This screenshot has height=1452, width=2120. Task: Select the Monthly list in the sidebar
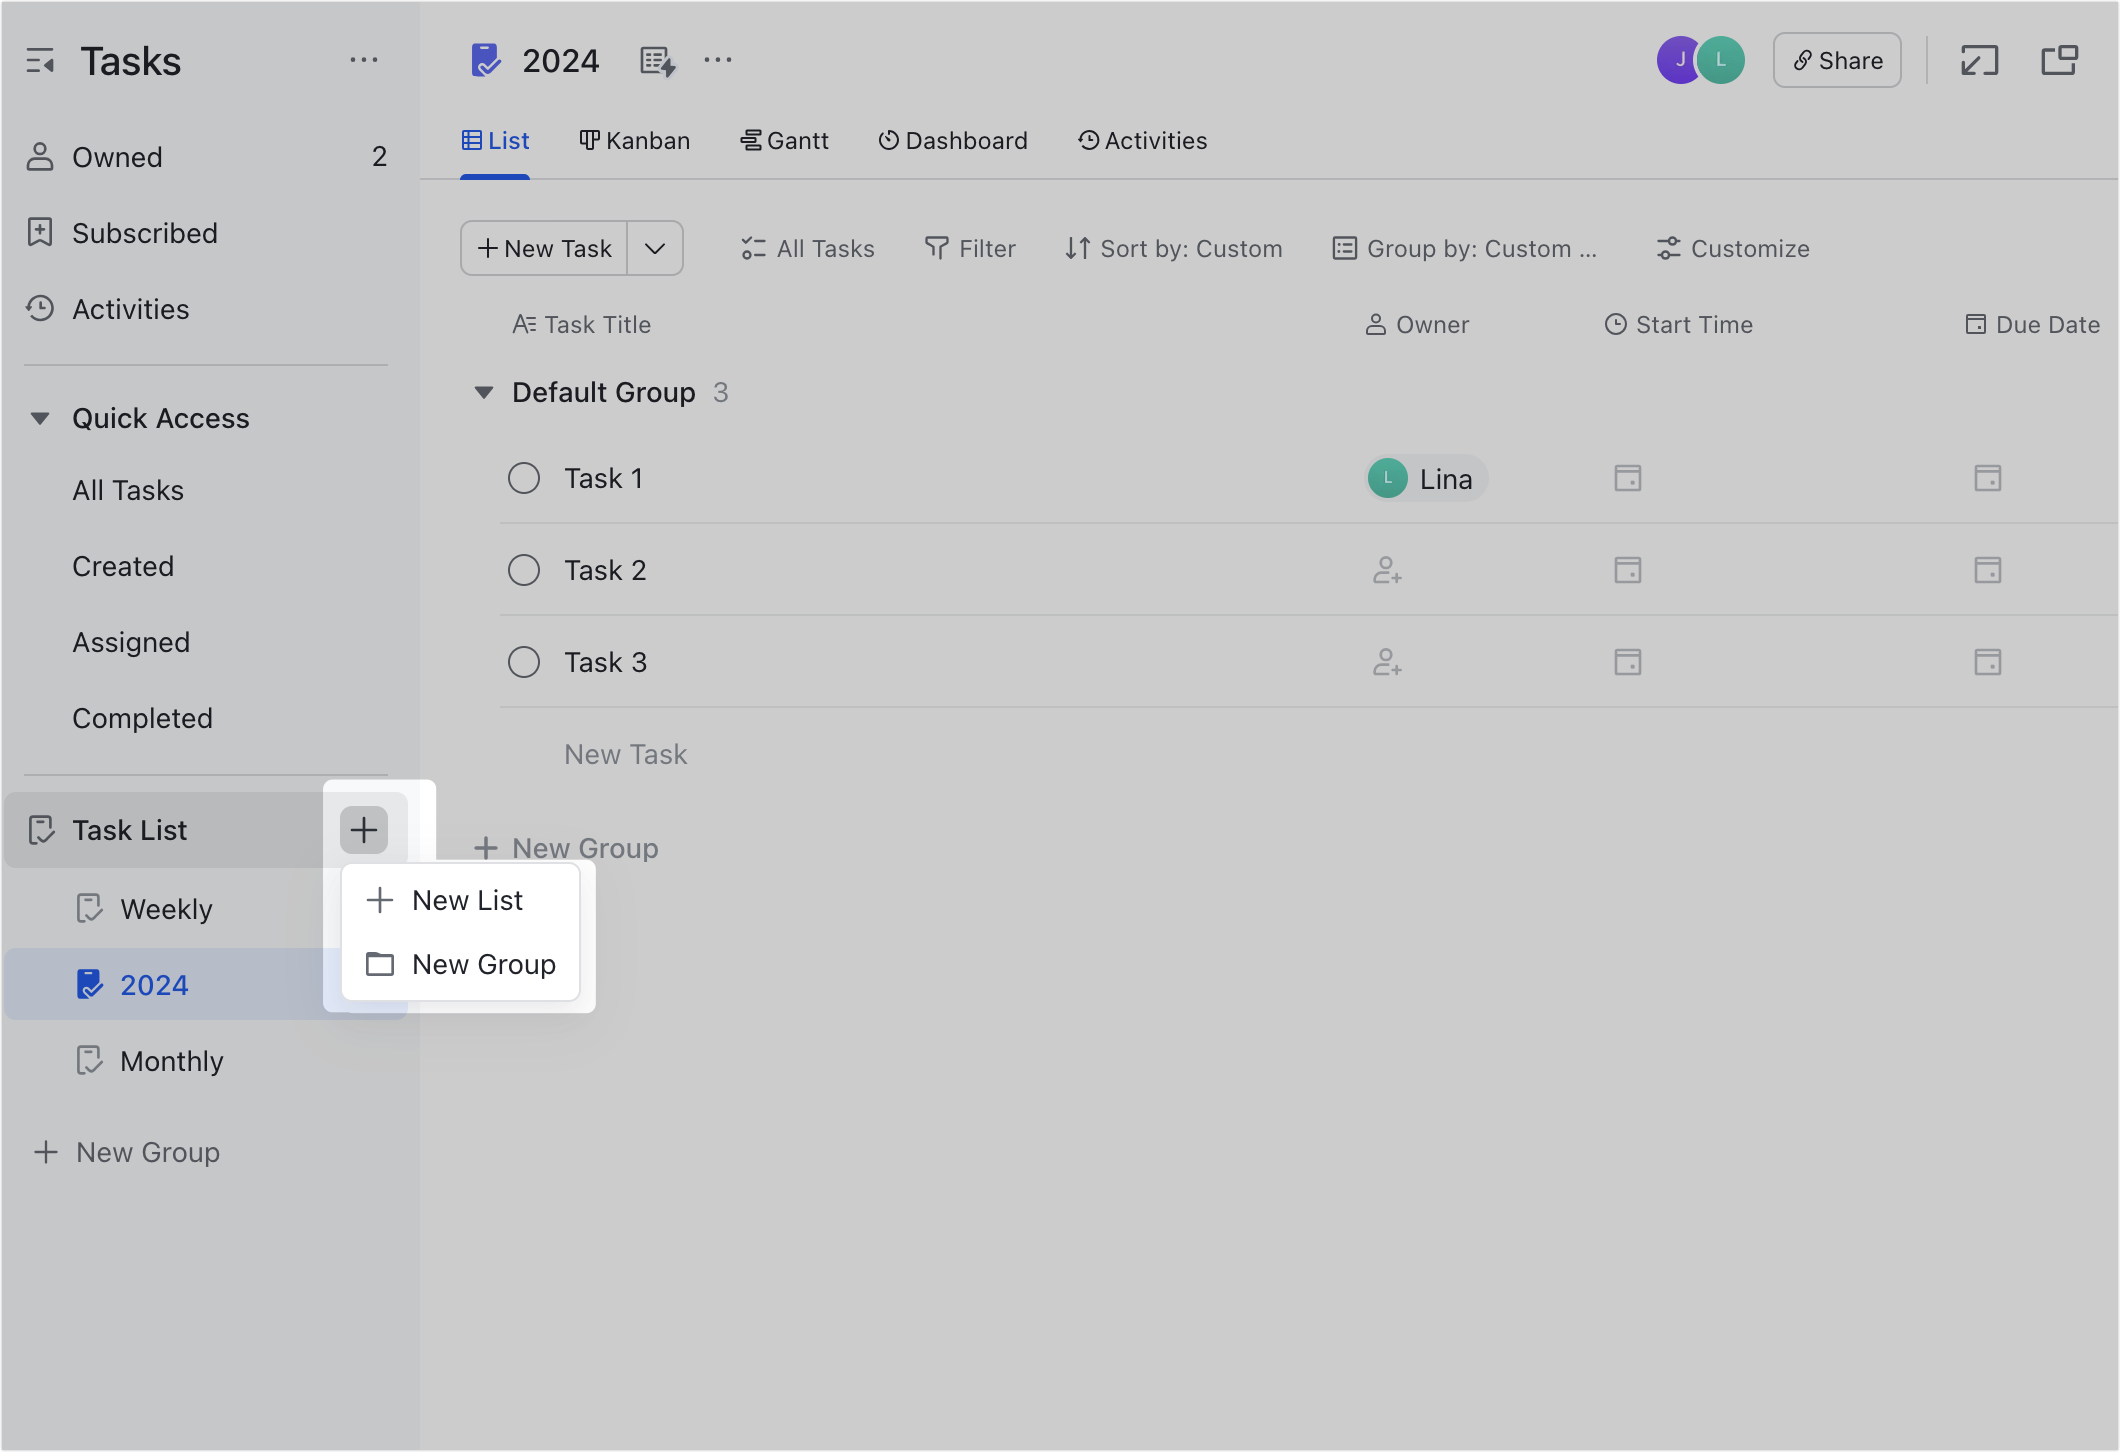click(171, 1061)
